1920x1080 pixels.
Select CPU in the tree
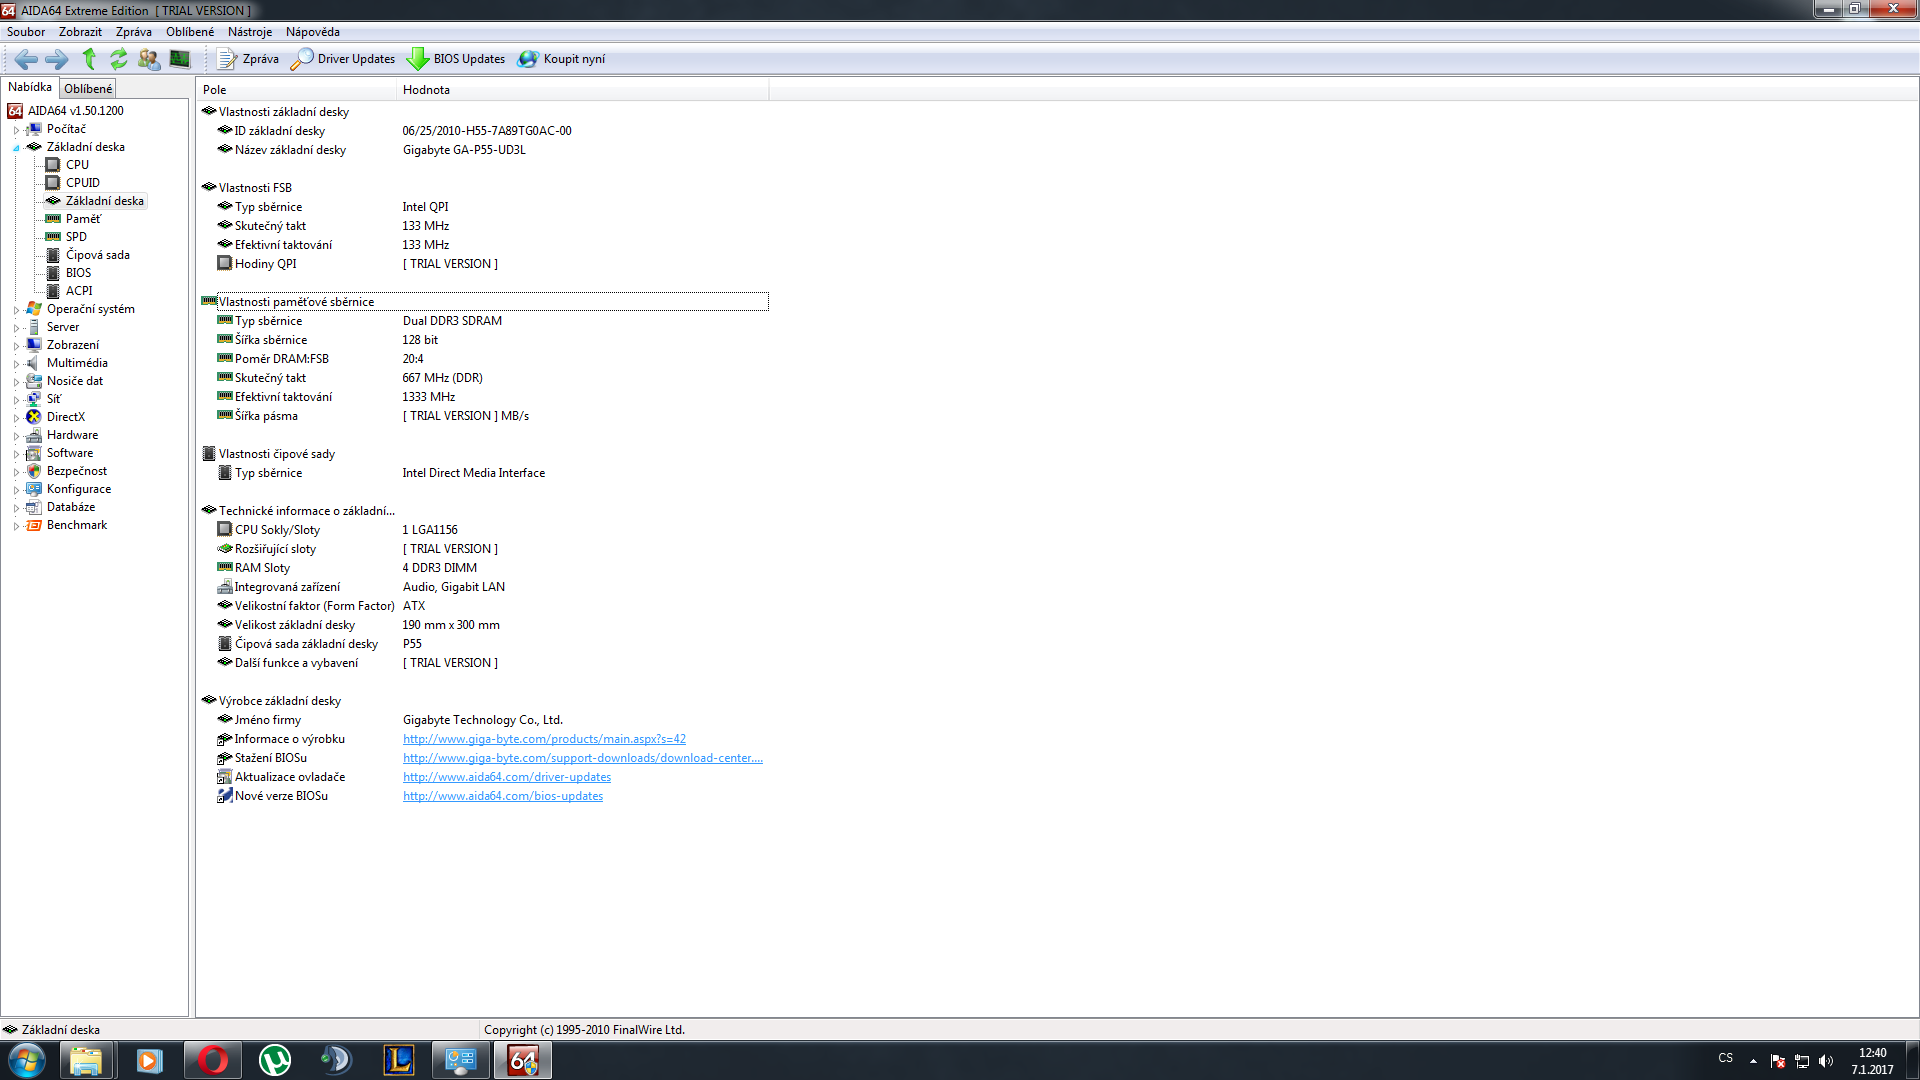click(x=77, y=165)
